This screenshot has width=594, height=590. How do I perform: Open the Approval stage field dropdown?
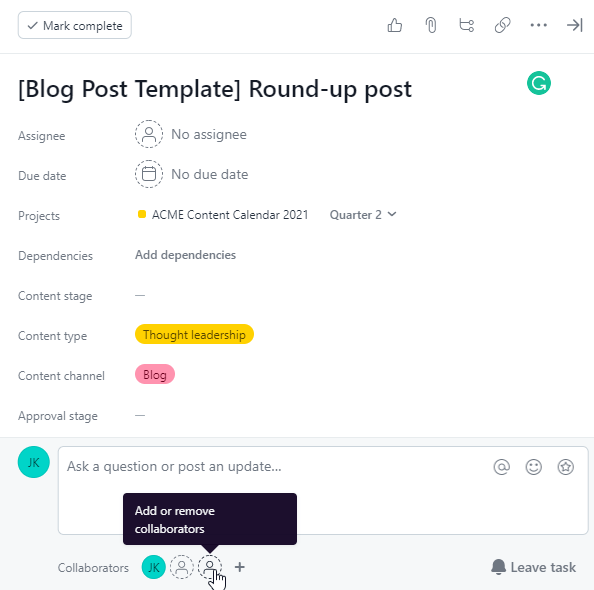coord(140,415)
